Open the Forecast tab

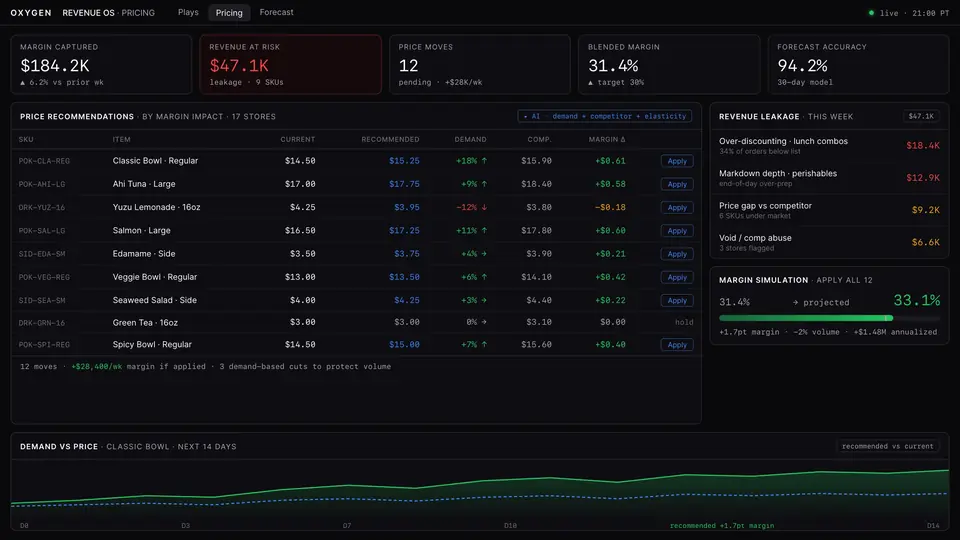pos(276,12)
